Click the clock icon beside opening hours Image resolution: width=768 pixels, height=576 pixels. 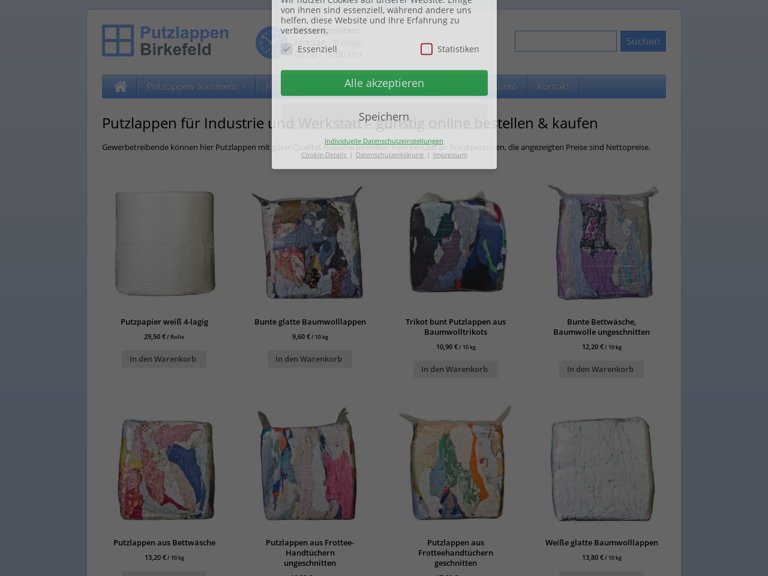pos(264,43)
